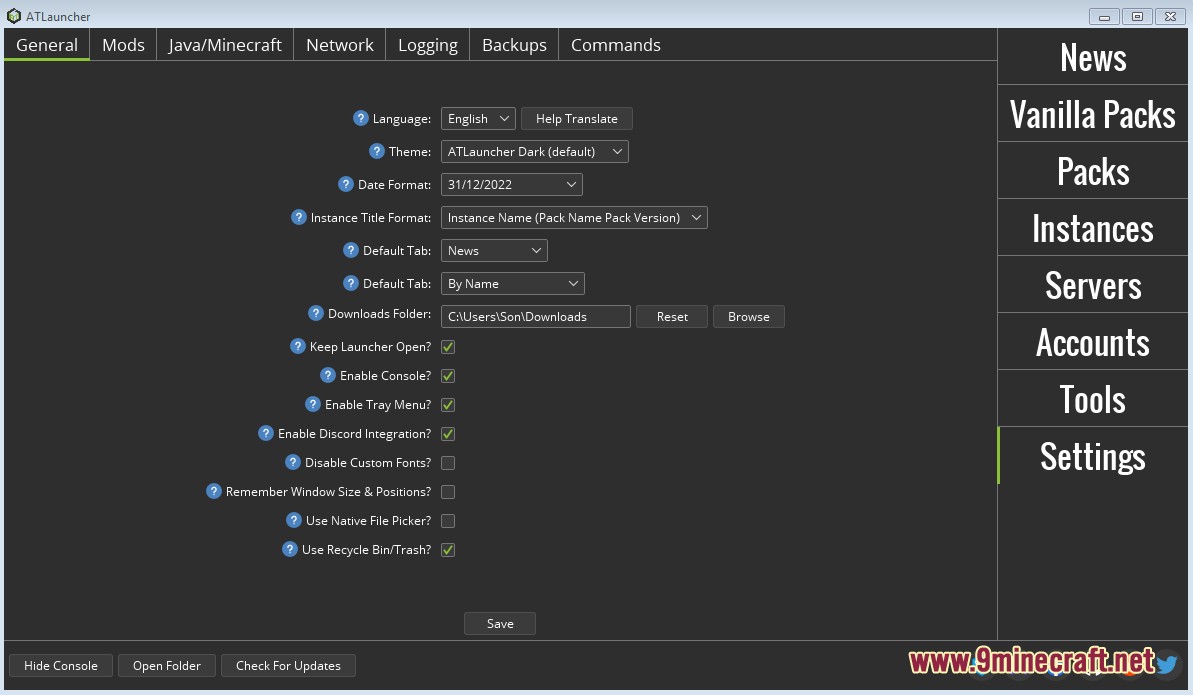
Task: Click the ATLauncher logo in the title bar
Action: (x=14, y=16)
